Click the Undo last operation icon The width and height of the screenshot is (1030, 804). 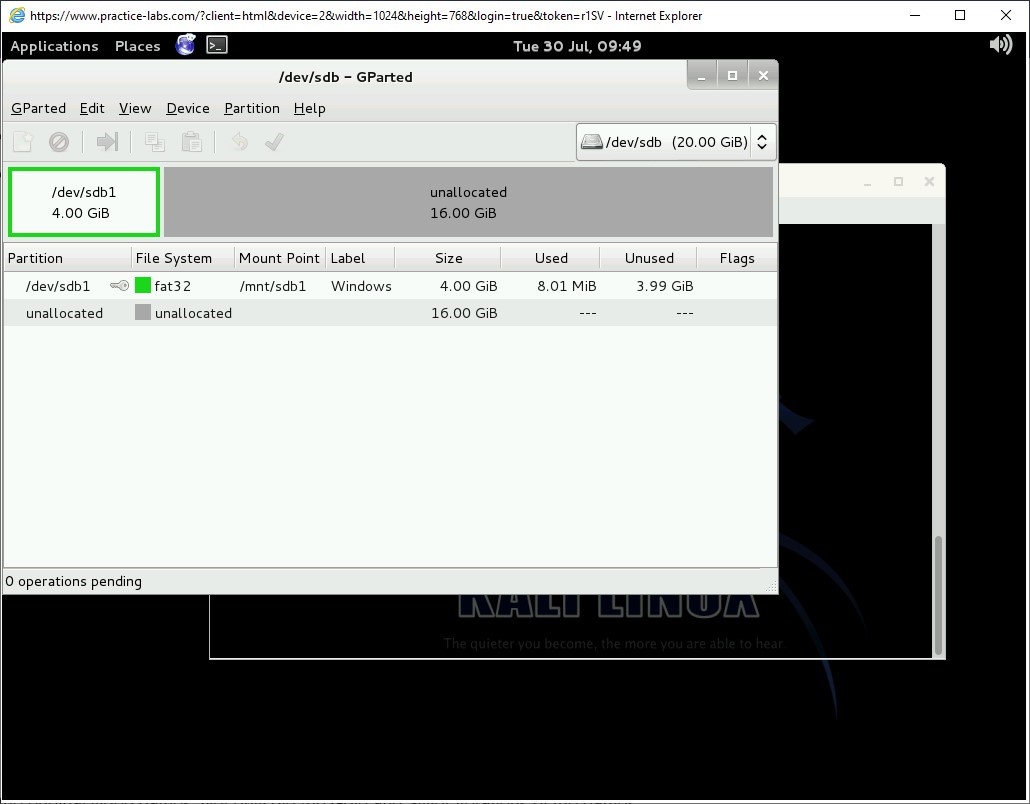[x=239, y=142]
